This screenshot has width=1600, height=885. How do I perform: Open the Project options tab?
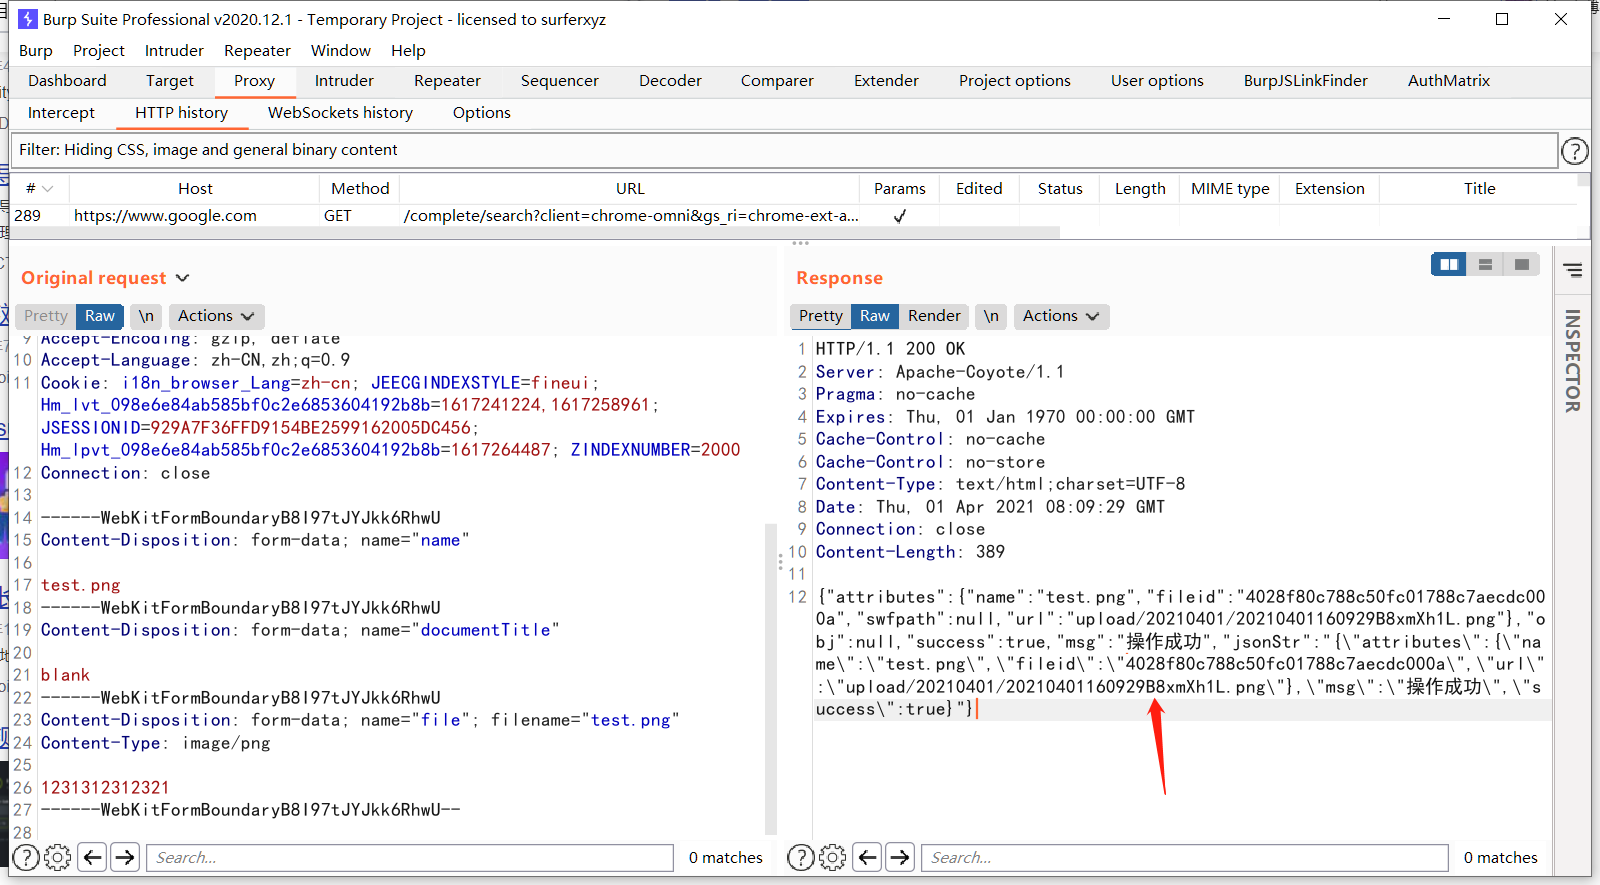coord(1015,81)
